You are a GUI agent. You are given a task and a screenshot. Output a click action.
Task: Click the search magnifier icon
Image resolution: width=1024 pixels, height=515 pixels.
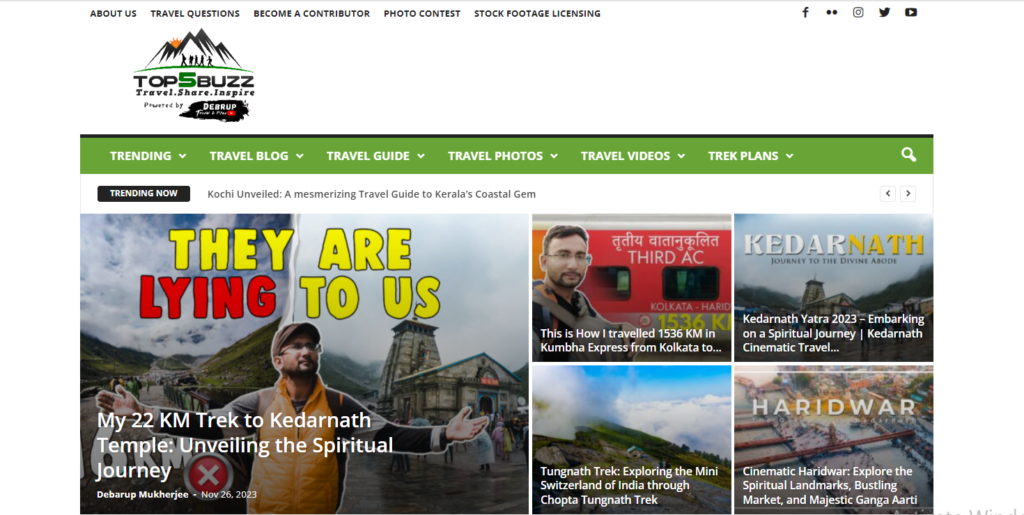click(x=908, y=155)
